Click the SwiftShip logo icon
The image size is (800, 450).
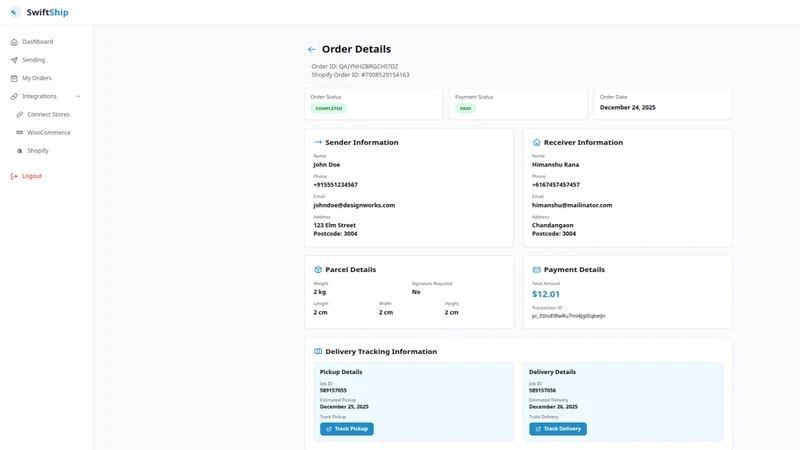[x=14, y=12]
